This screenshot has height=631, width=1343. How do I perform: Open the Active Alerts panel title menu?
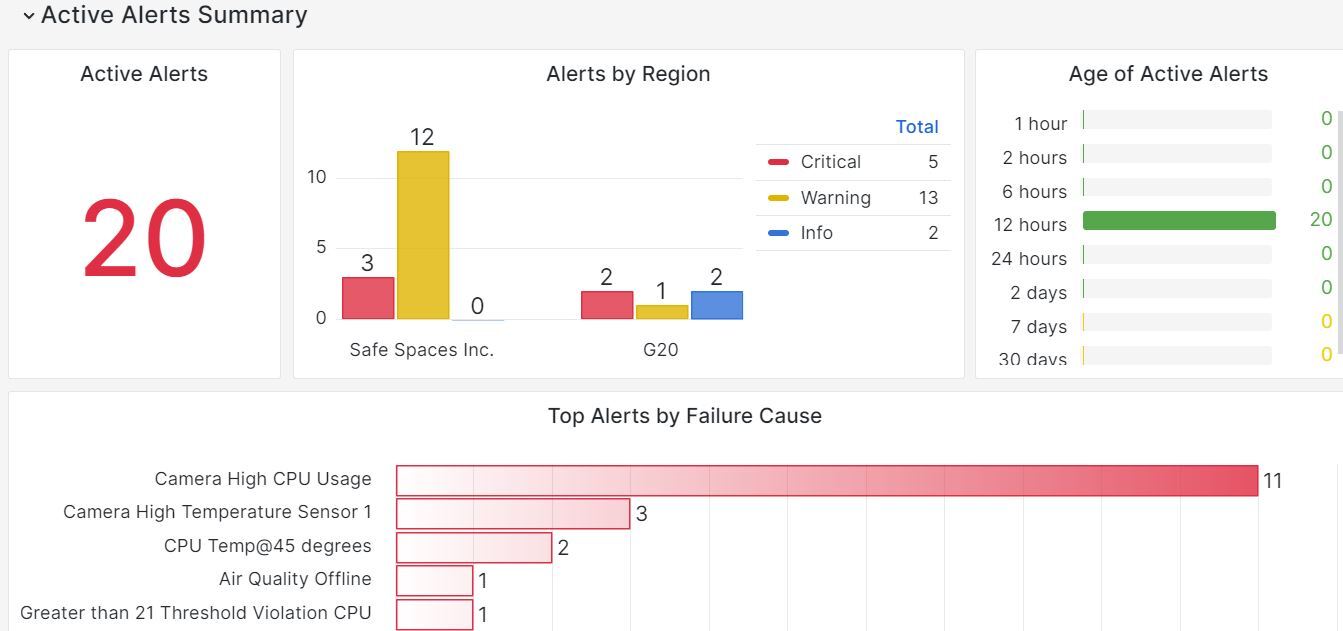[x=144, y=74]
